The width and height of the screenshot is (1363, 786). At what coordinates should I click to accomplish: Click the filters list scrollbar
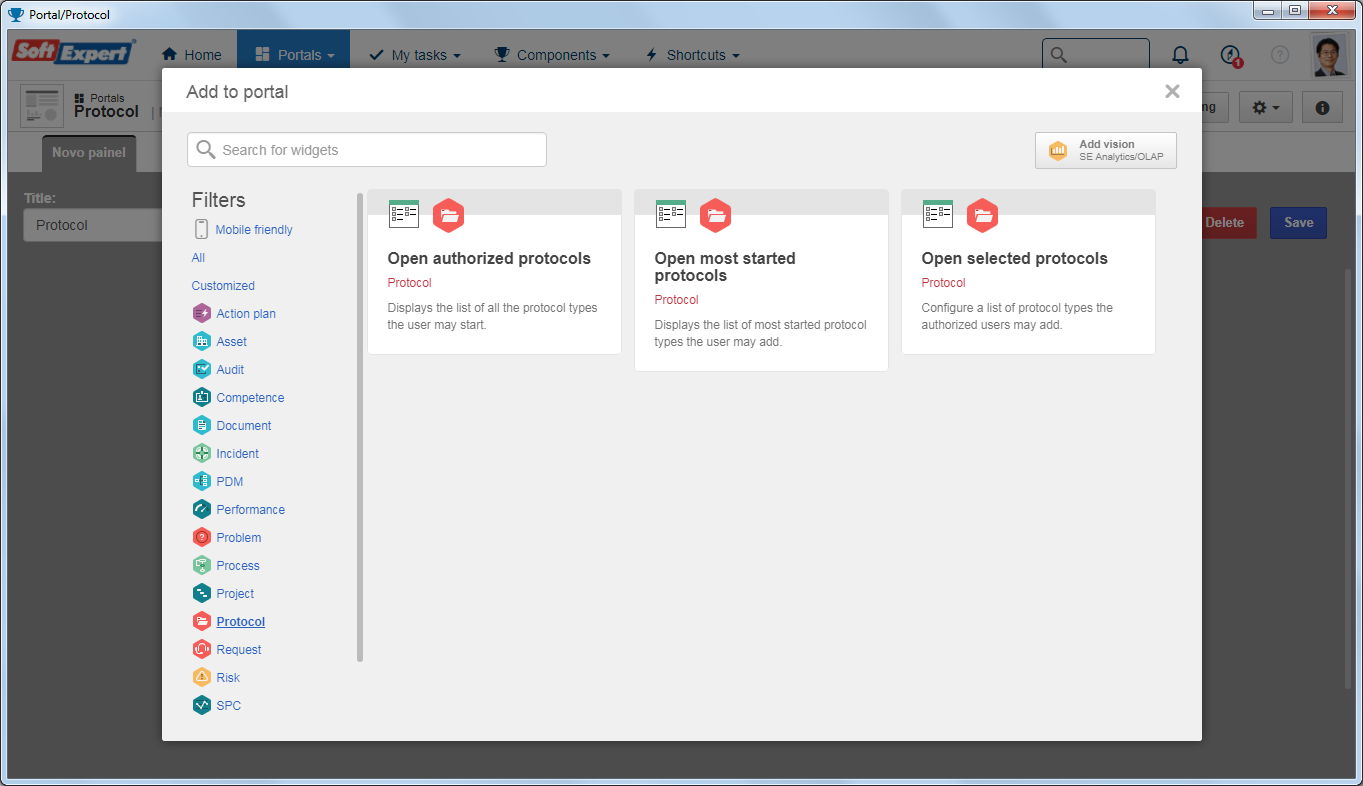pyautogui.click(x=360, y=427)
